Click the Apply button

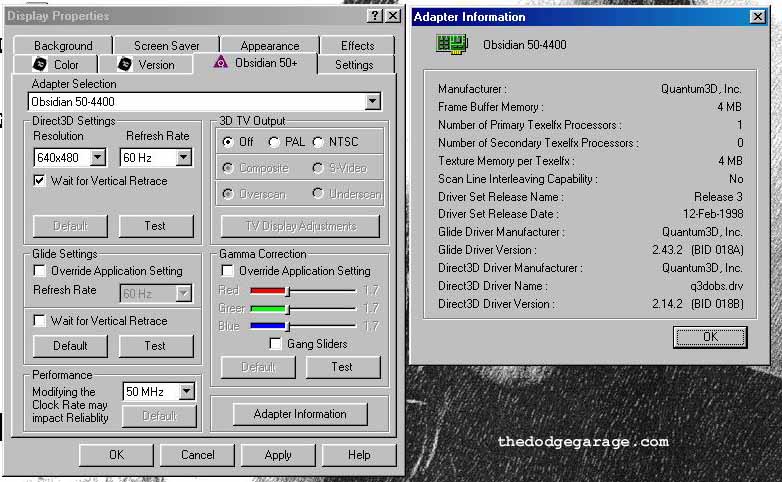pyautogui.click(x=278, y=455)
